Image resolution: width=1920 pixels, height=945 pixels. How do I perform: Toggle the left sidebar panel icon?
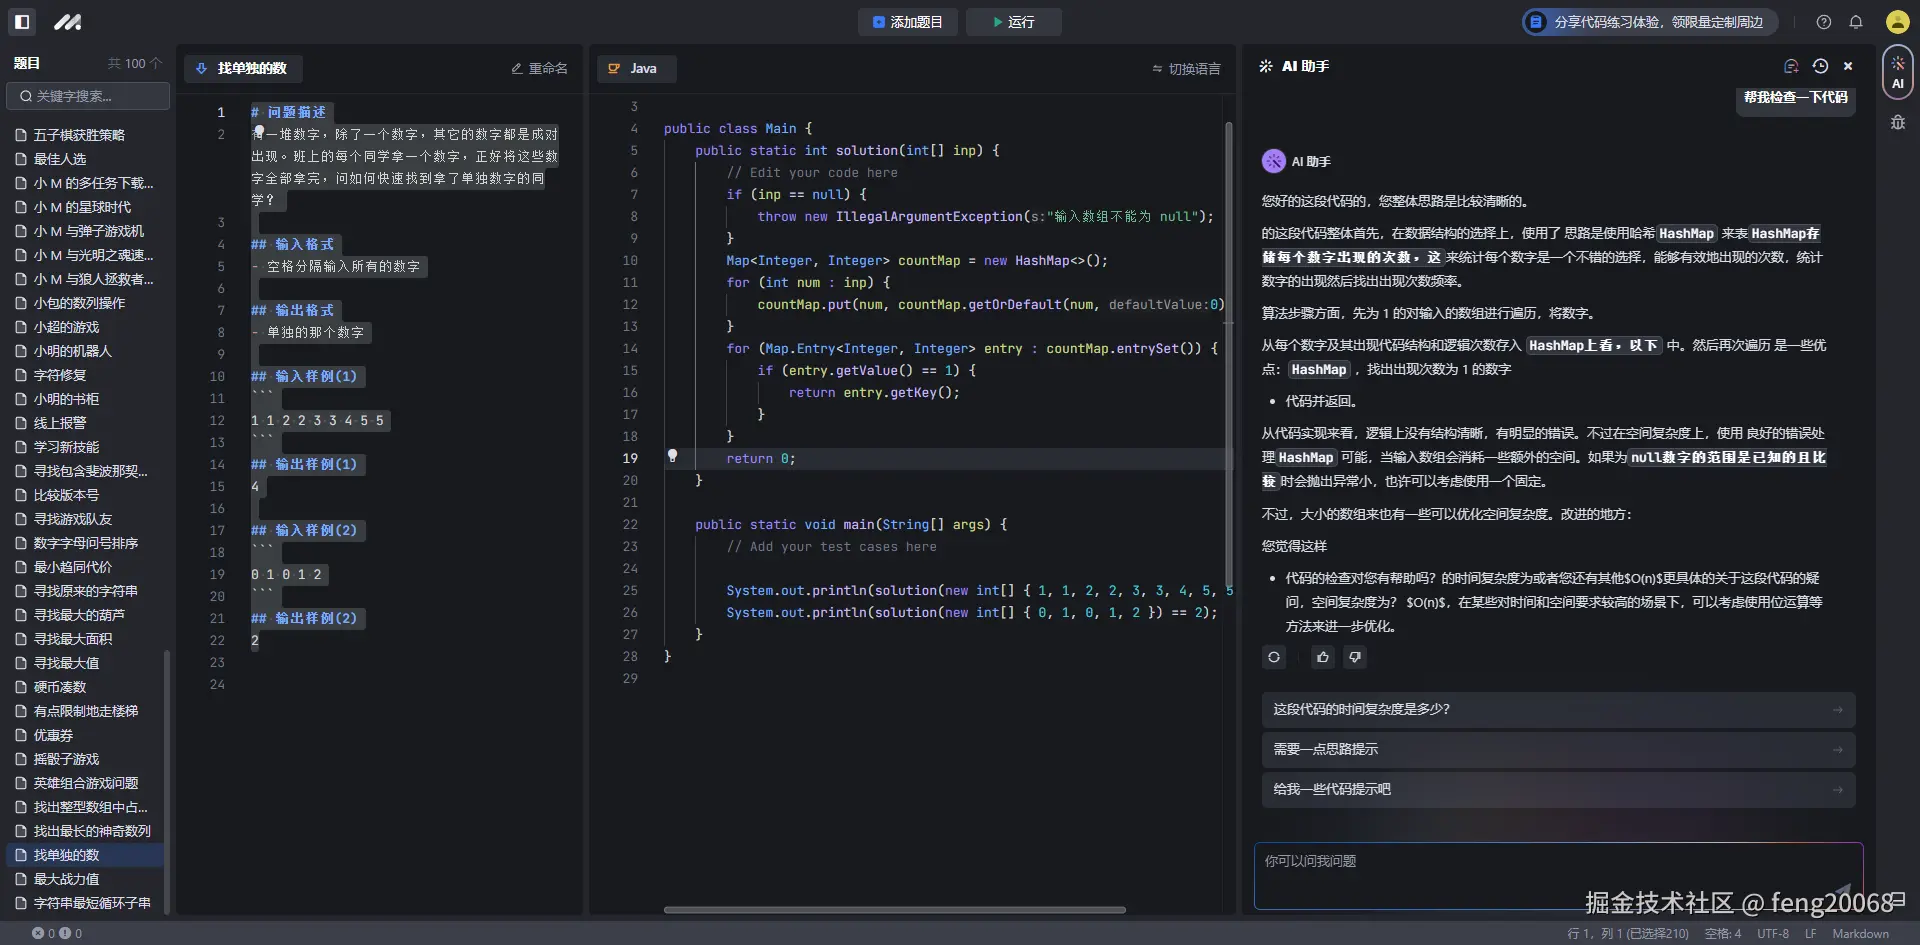click(22, 21)
